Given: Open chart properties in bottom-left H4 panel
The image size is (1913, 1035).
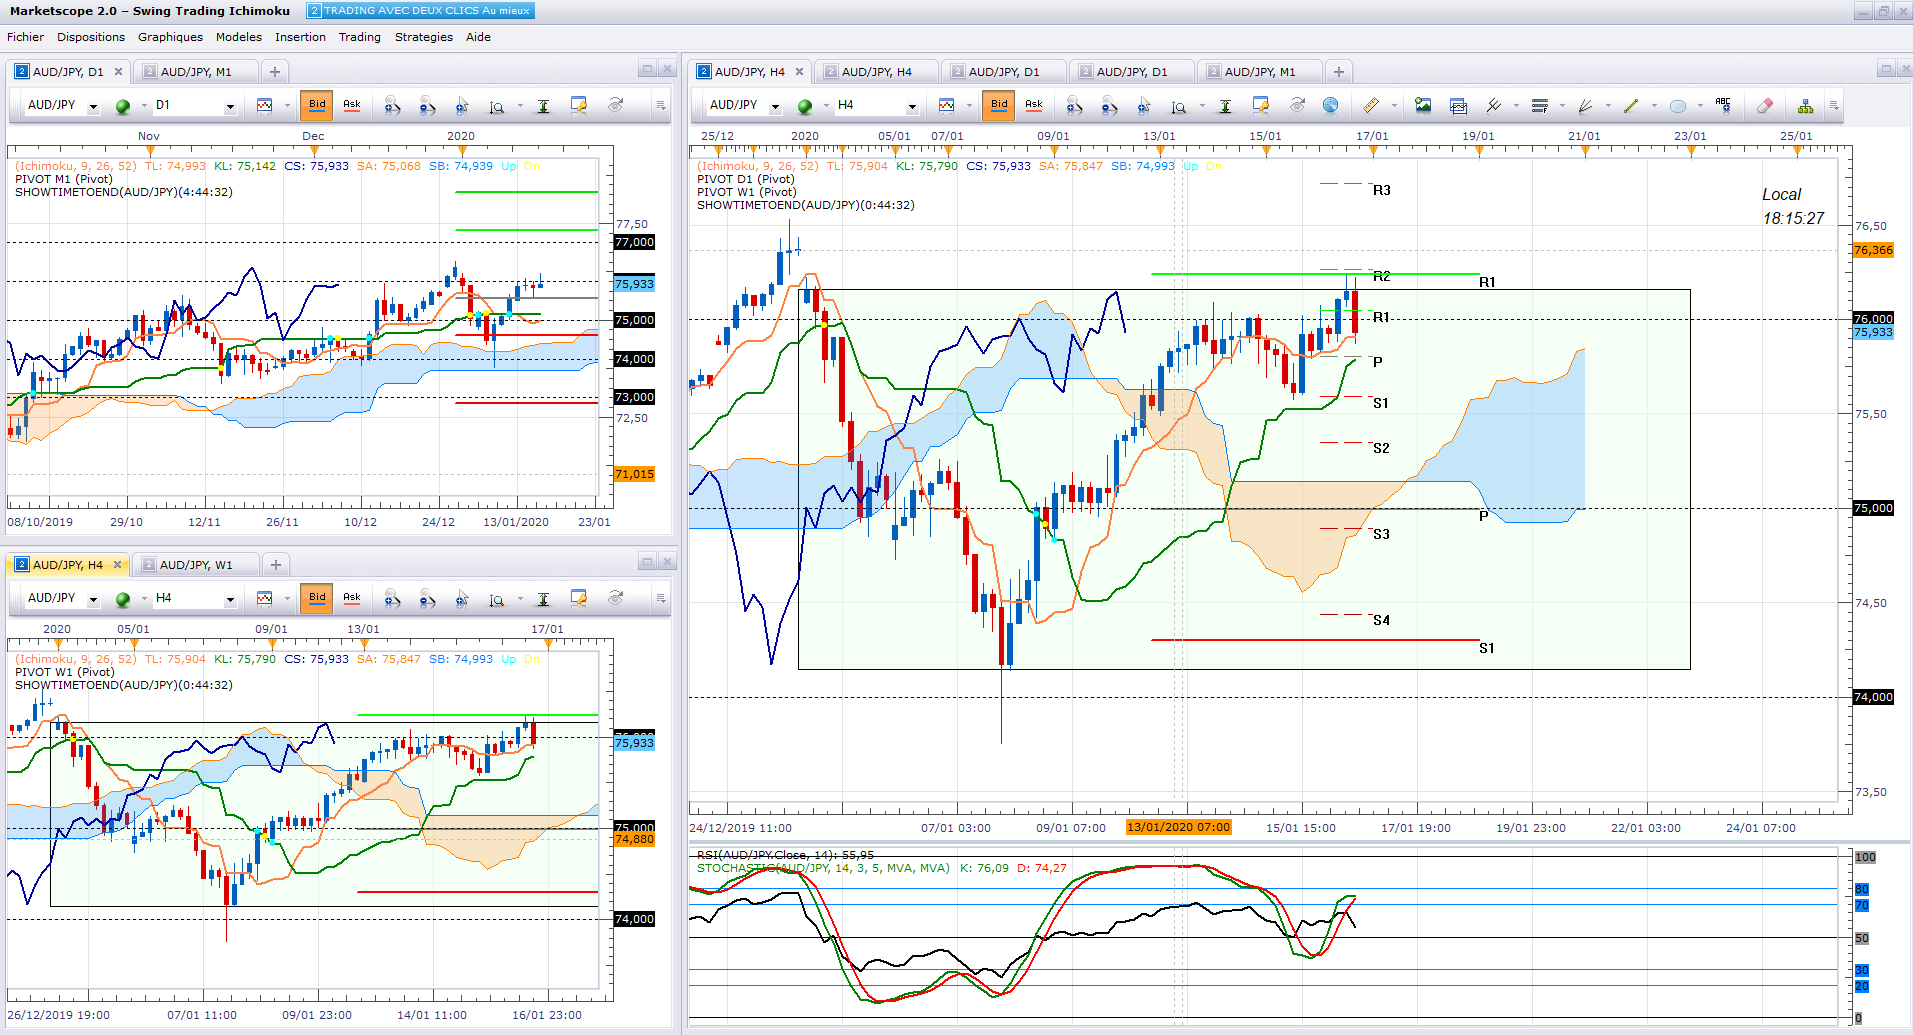Looking at the screenshot, I should tap(579, 598).
